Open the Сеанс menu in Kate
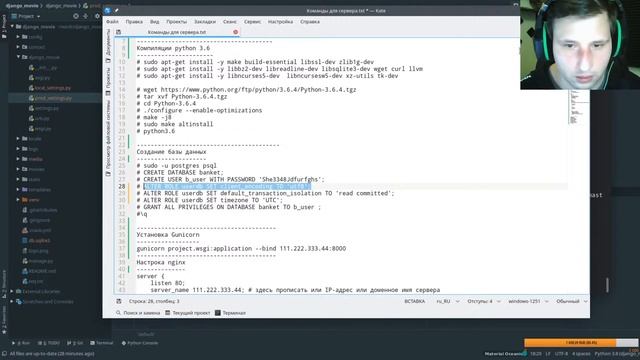The width and height of the screenshot is (640, 360). tap(230, 22)
